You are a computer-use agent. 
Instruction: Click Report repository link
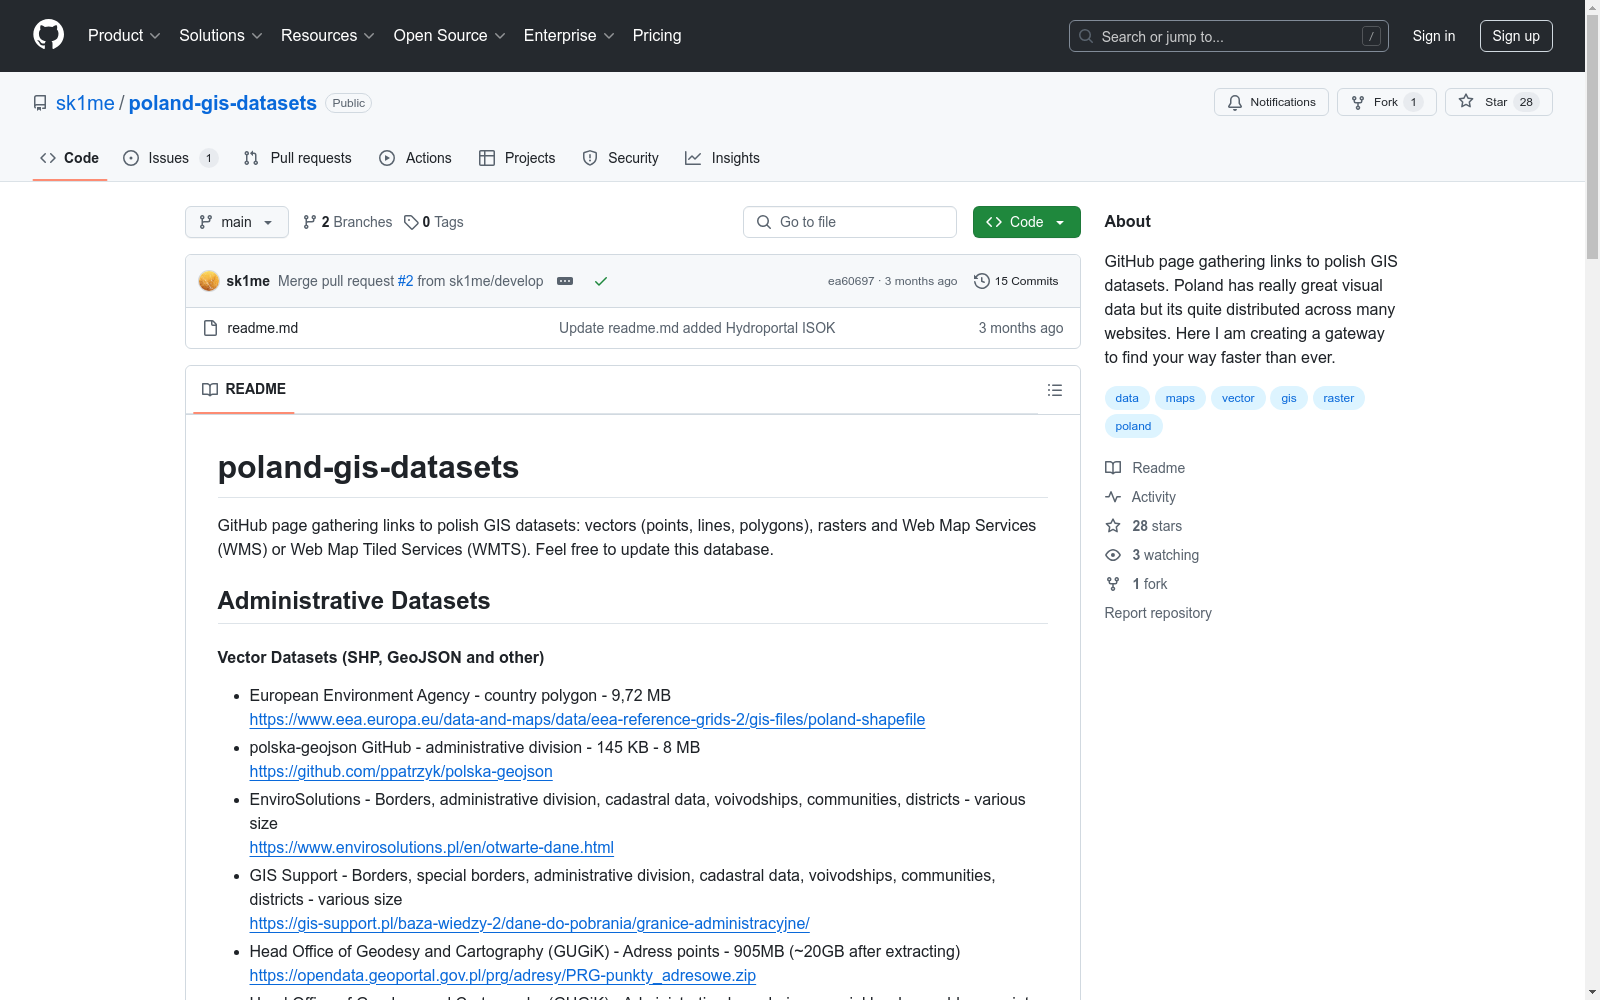(1158, 613)
